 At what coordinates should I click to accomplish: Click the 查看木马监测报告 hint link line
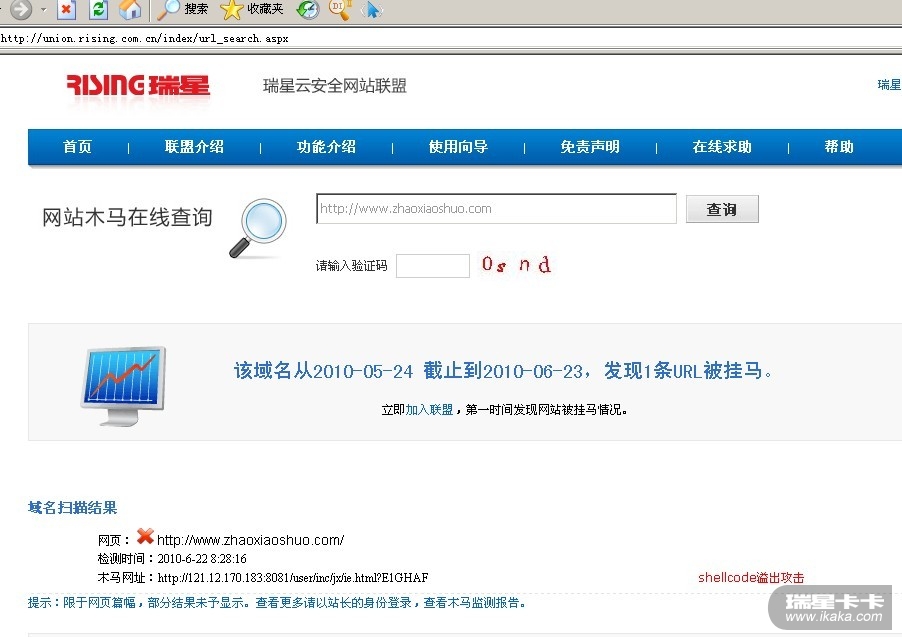click(x=276, y=602)
